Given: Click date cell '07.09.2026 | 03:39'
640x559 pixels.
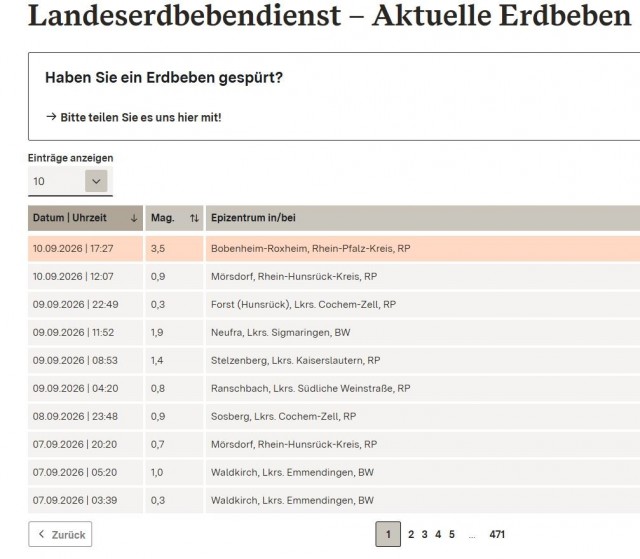Looking at the screenshot, I should click(85, 501).
